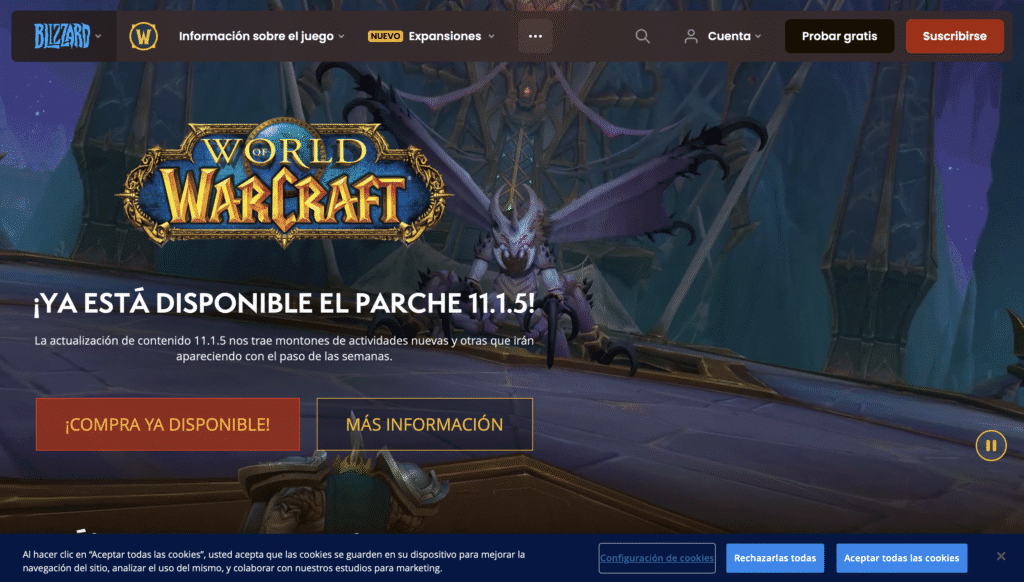The height and width of the screenshot is (582, 1024).
Task: Expand the Blizzard logo chevron
Action: click(x=98, y=36)
